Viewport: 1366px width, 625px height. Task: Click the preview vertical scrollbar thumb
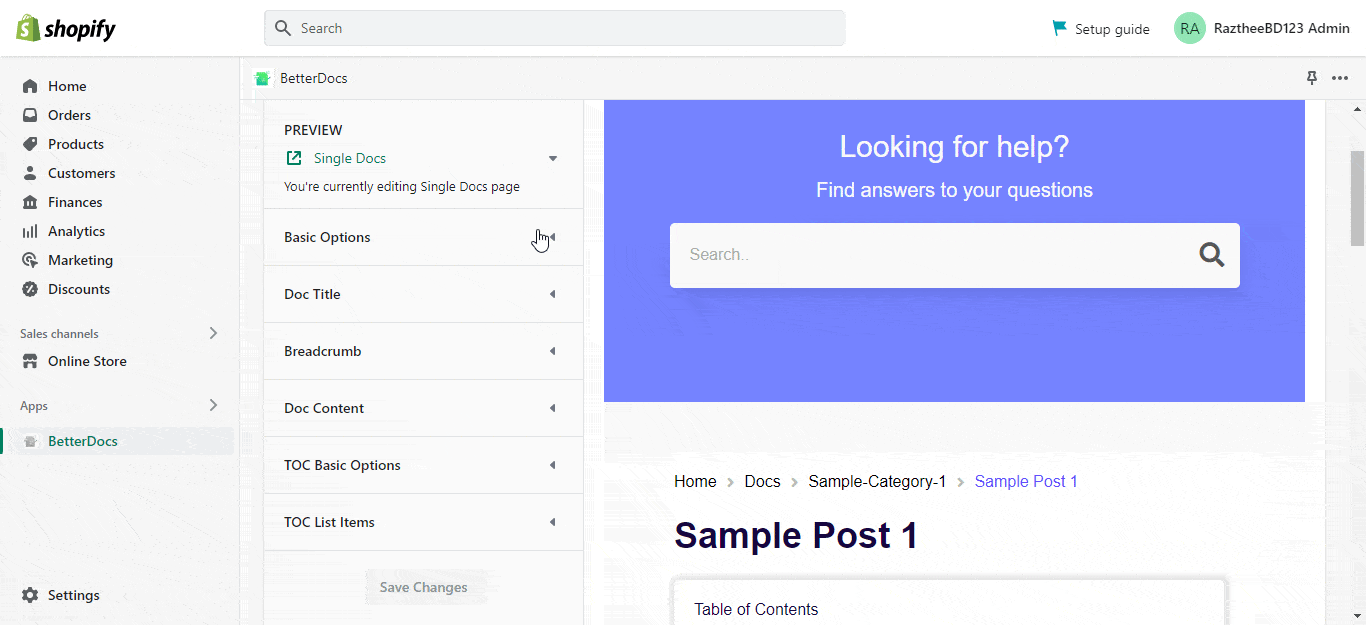(1357, 198)
